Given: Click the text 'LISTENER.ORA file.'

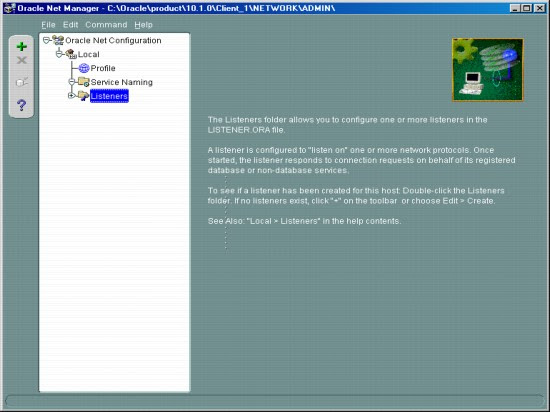Looking at the screenshot, I should pyautogui.click(x=246, y=130).
